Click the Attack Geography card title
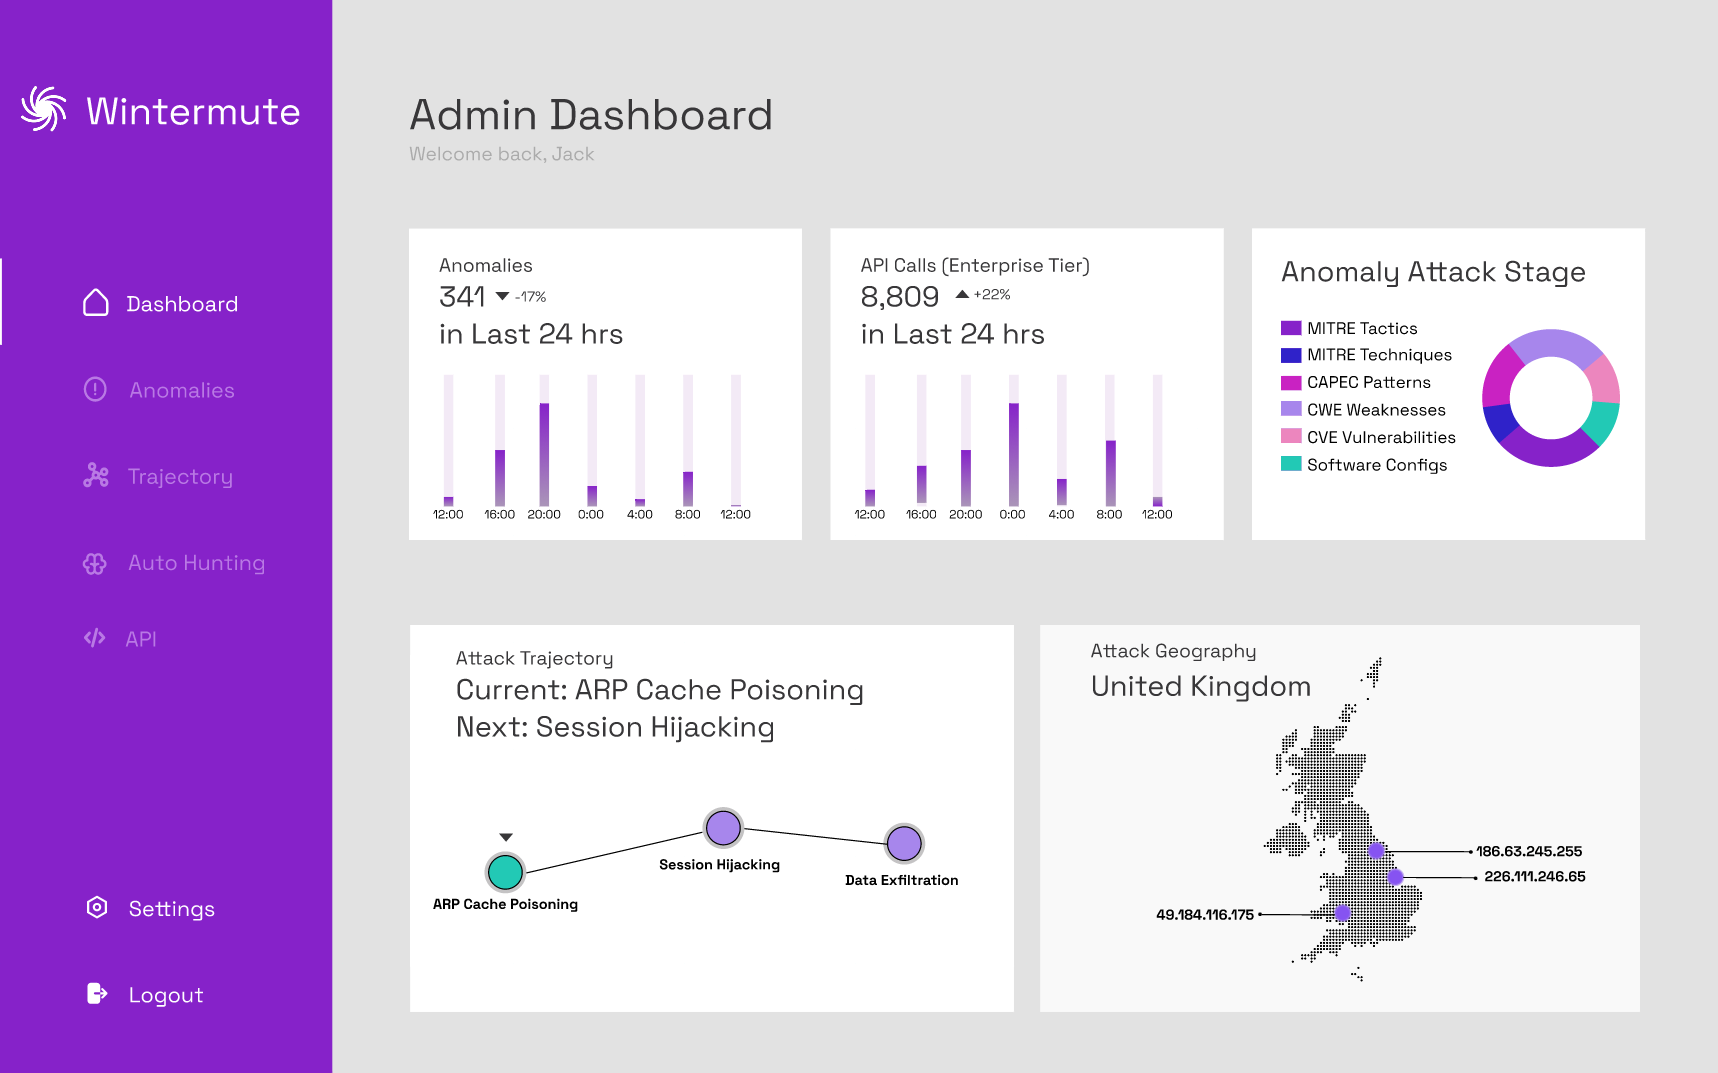1718x1073 pixels. pyautogui.click(x=1173, y=651)
